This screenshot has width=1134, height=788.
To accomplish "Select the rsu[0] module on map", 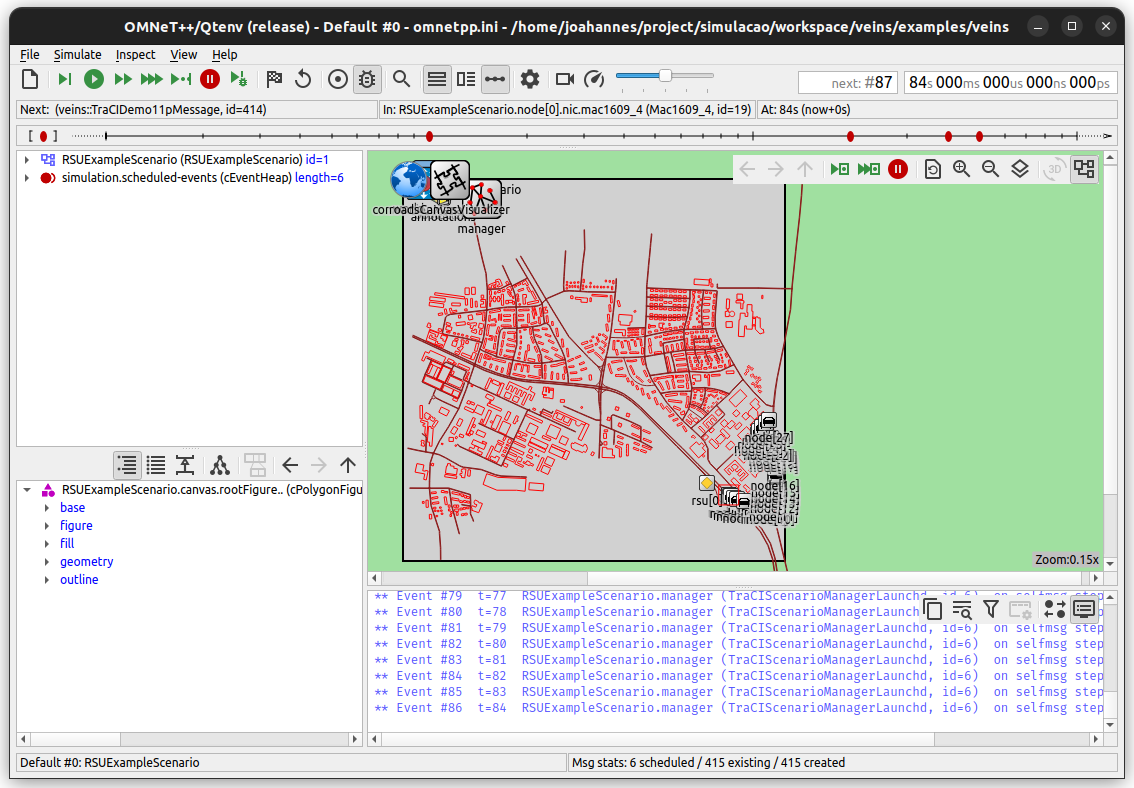I will (707, 483).
